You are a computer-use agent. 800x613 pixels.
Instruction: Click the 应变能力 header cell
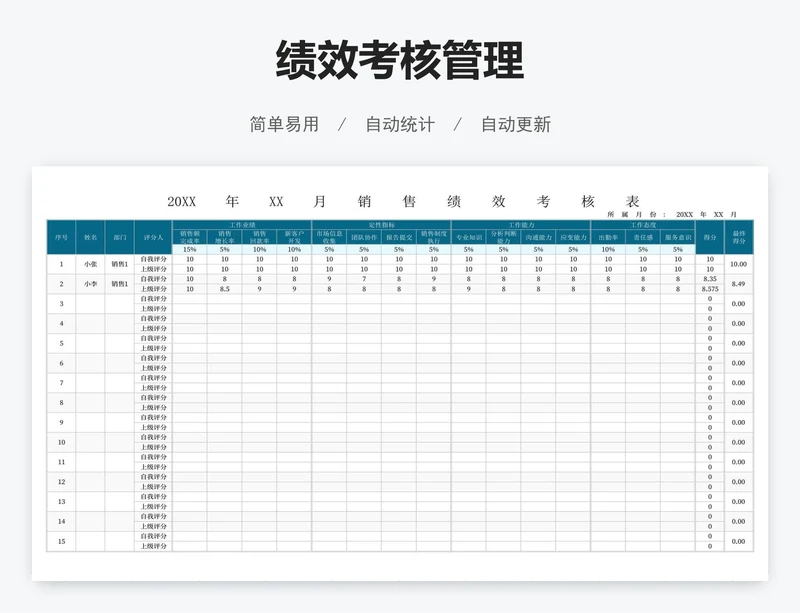point(573,237)
